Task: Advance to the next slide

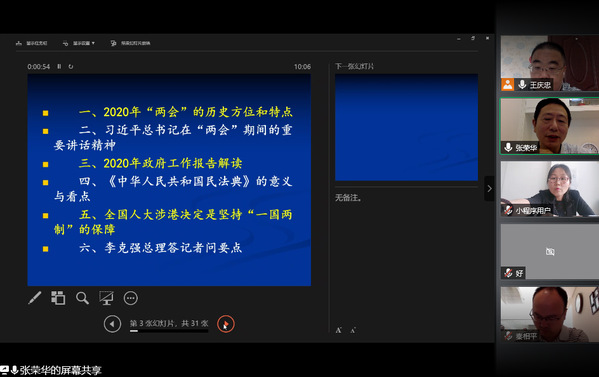Action: (226, 324)
